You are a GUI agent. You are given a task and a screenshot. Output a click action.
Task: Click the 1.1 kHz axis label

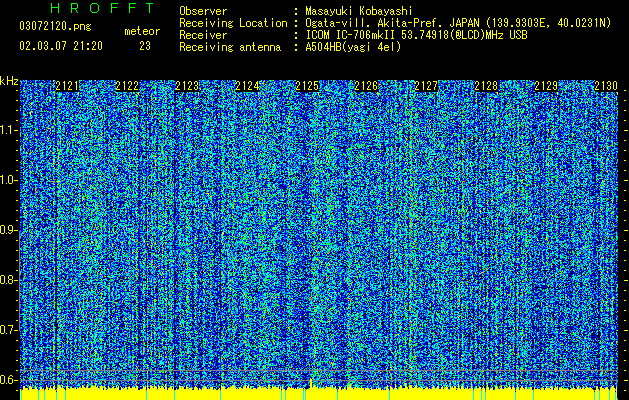click(x=9, y=130)
